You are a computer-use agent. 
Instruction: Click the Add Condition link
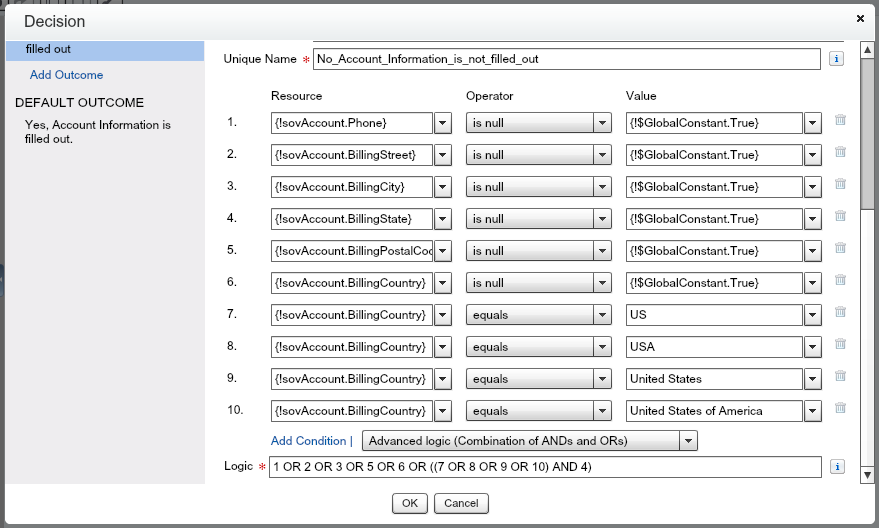coord(308,441)
